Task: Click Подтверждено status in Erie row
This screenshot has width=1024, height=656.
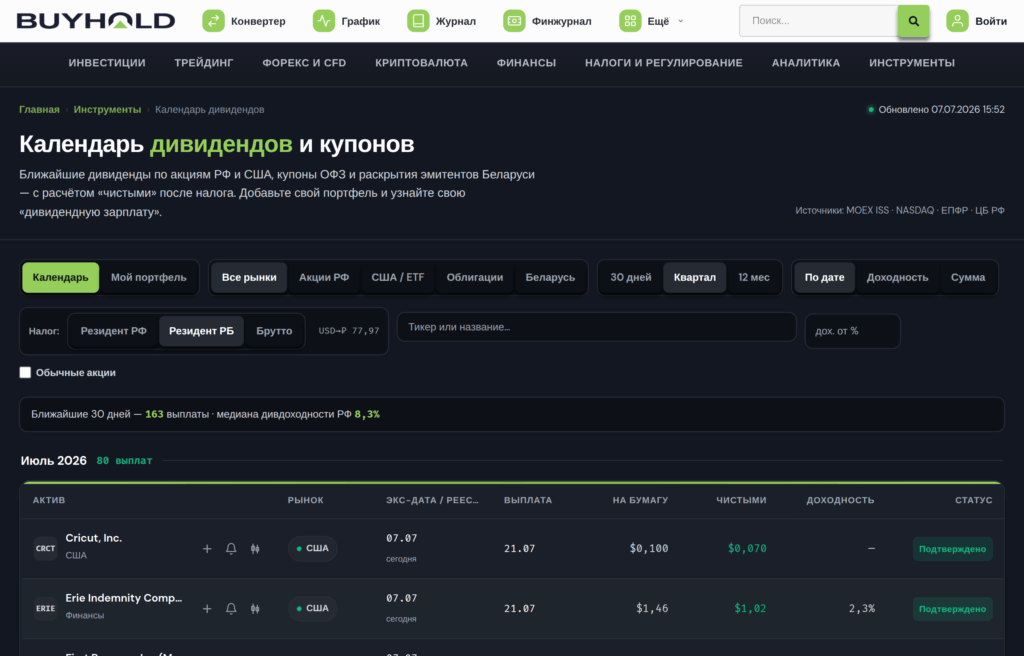Action: [x=952, y=609]
